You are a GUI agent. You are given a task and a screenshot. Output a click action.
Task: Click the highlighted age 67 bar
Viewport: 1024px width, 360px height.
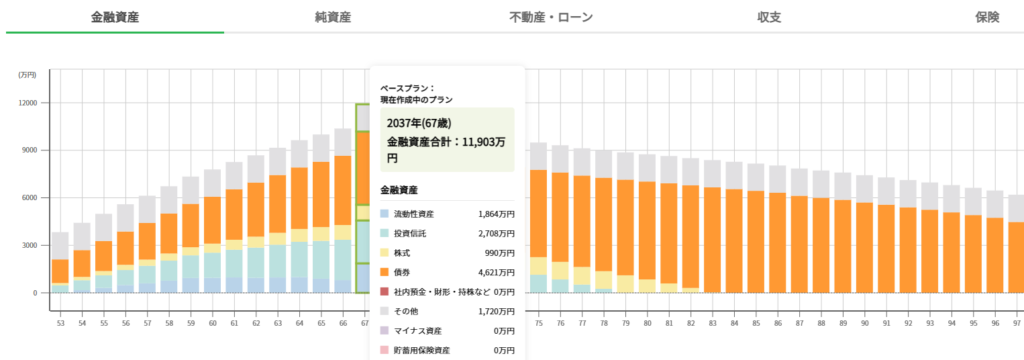click(363, 199)
